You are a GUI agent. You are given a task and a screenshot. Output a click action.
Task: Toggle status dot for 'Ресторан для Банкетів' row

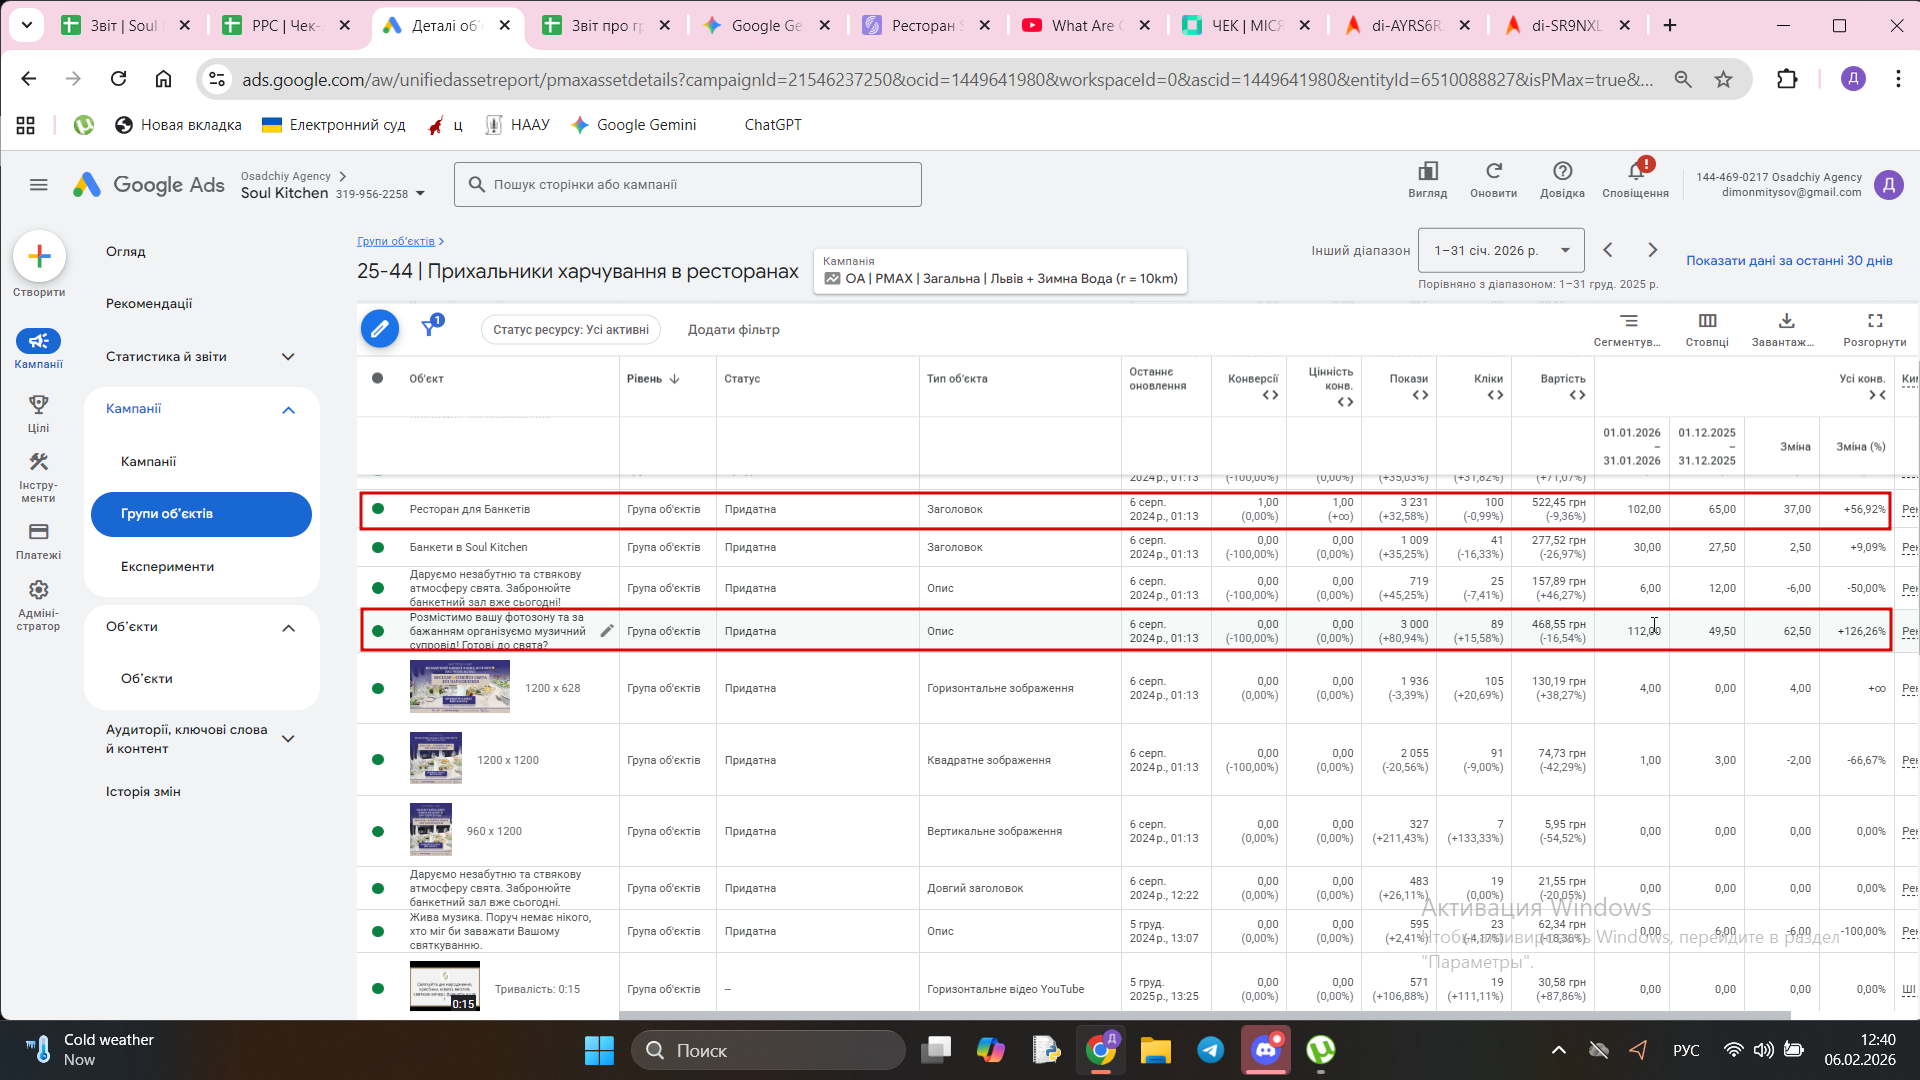click(378, 509)
